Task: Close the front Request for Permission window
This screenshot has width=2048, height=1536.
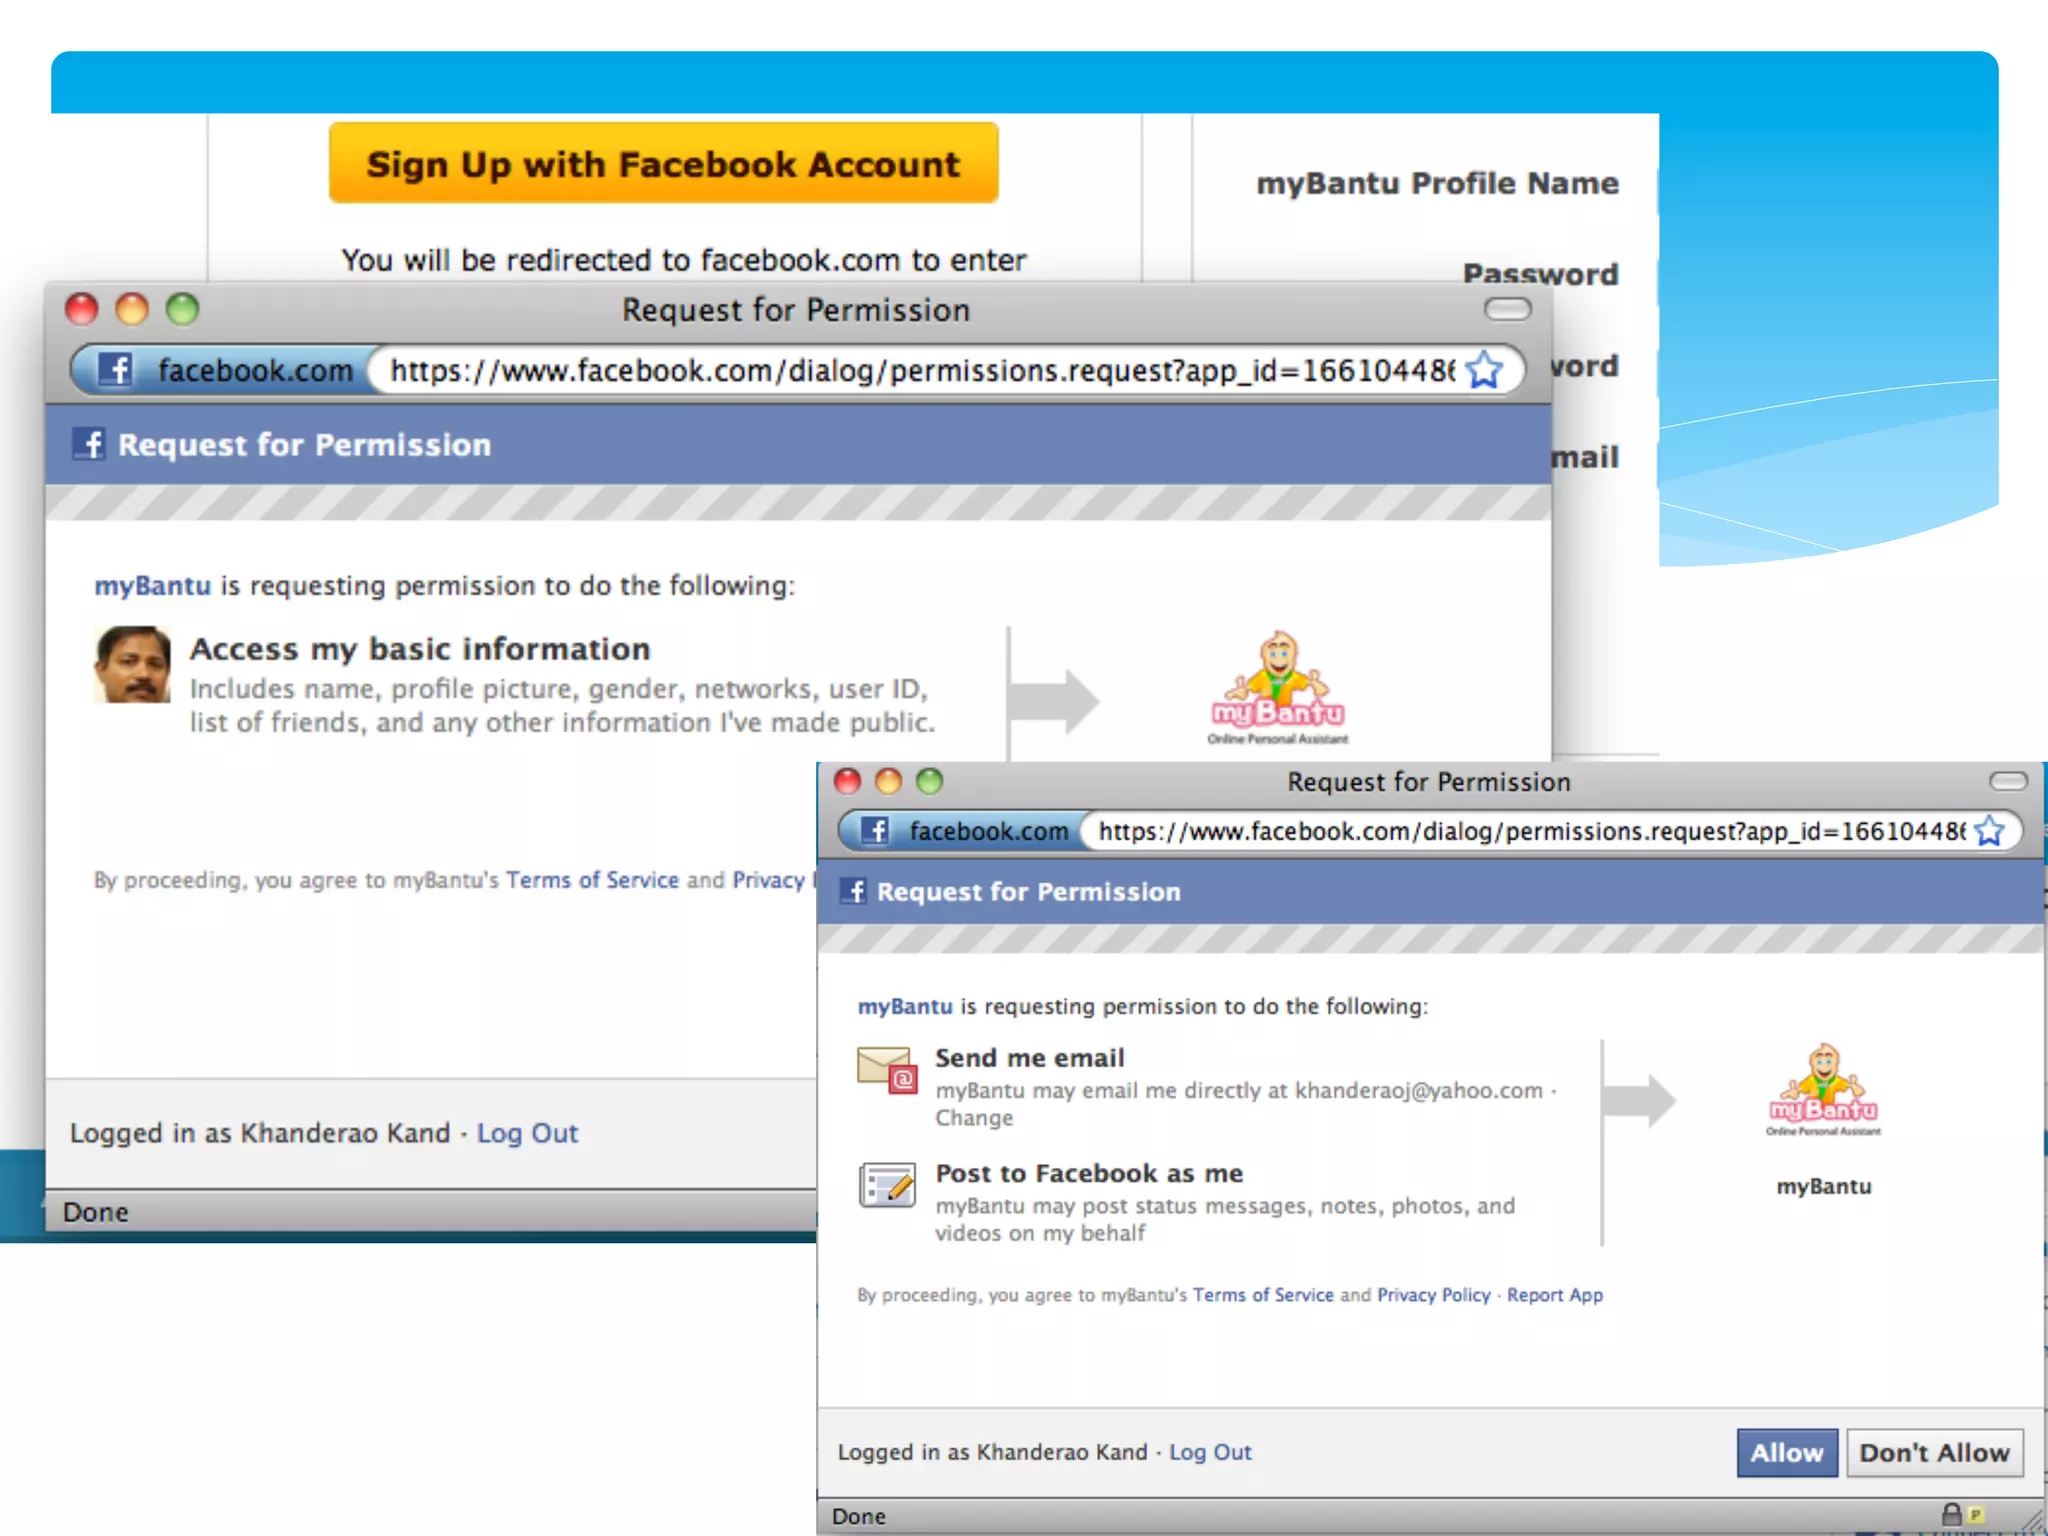Action: [847, 781]
